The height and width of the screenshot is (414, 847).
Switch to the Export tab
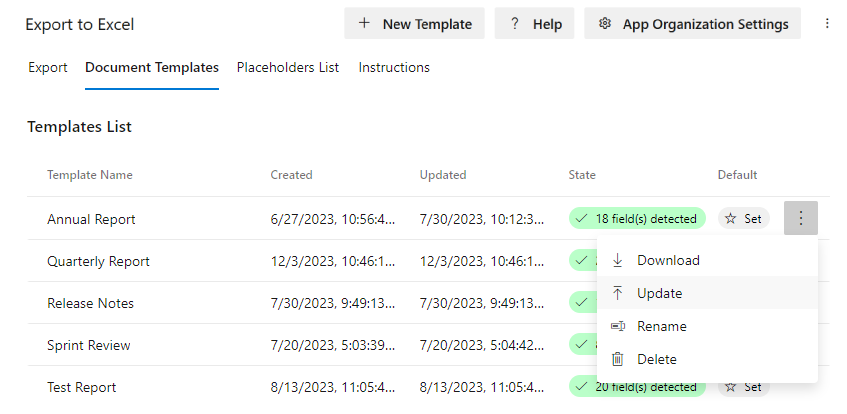[x=48, y=68]
